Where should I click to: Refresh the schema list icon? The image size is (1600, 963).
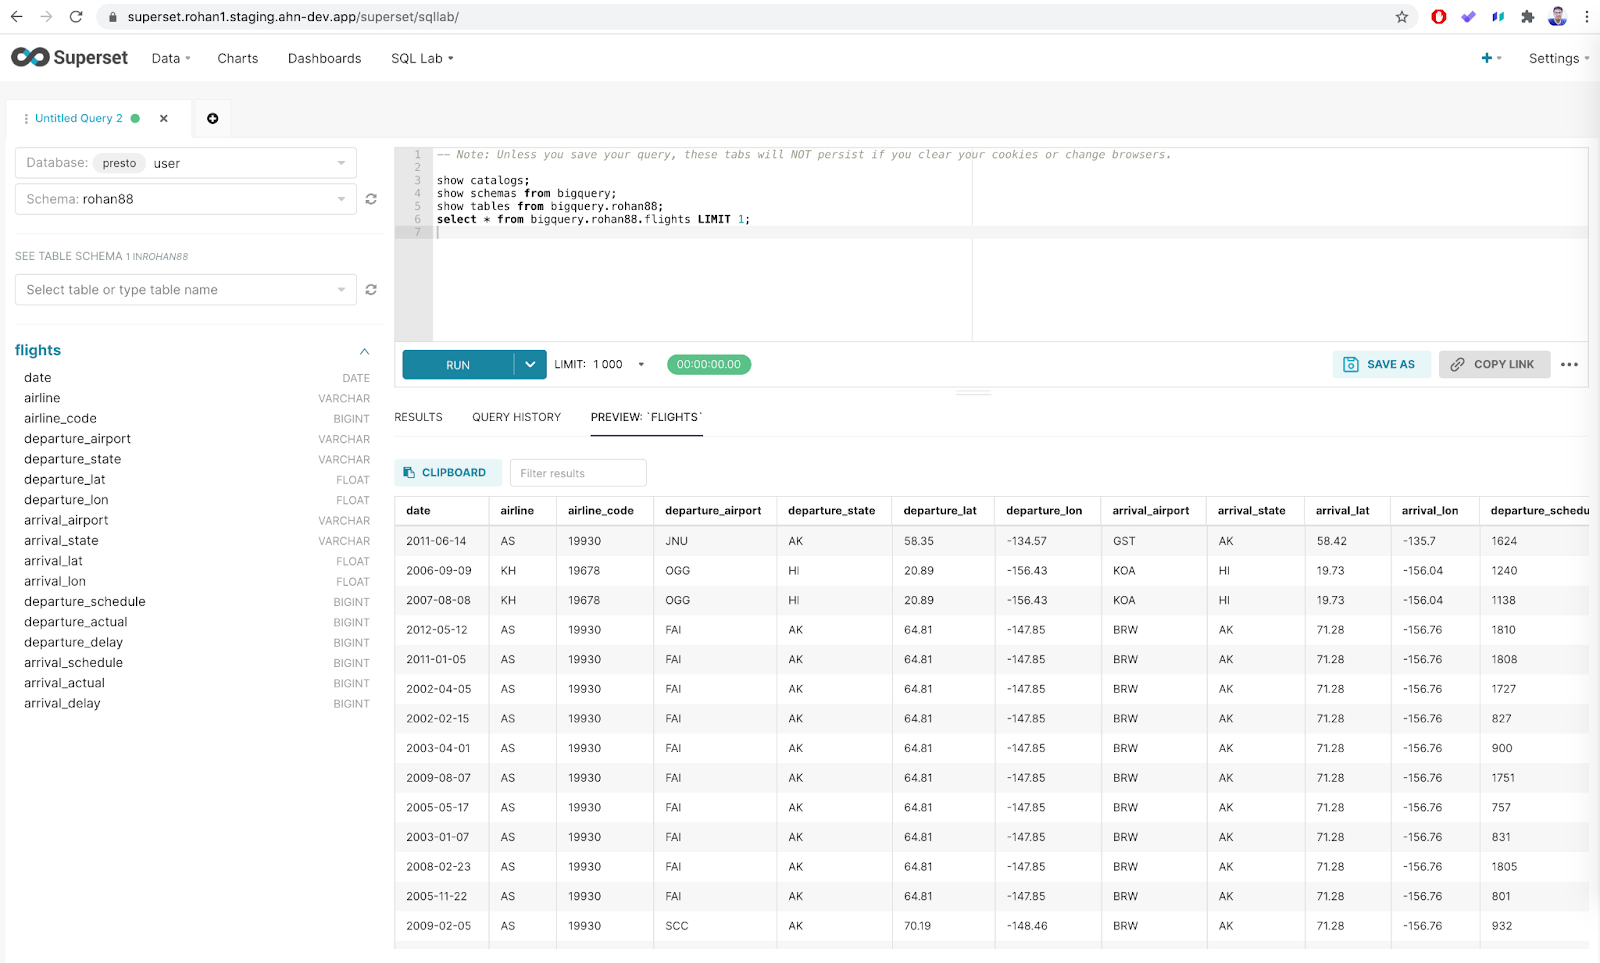(371, 199)
